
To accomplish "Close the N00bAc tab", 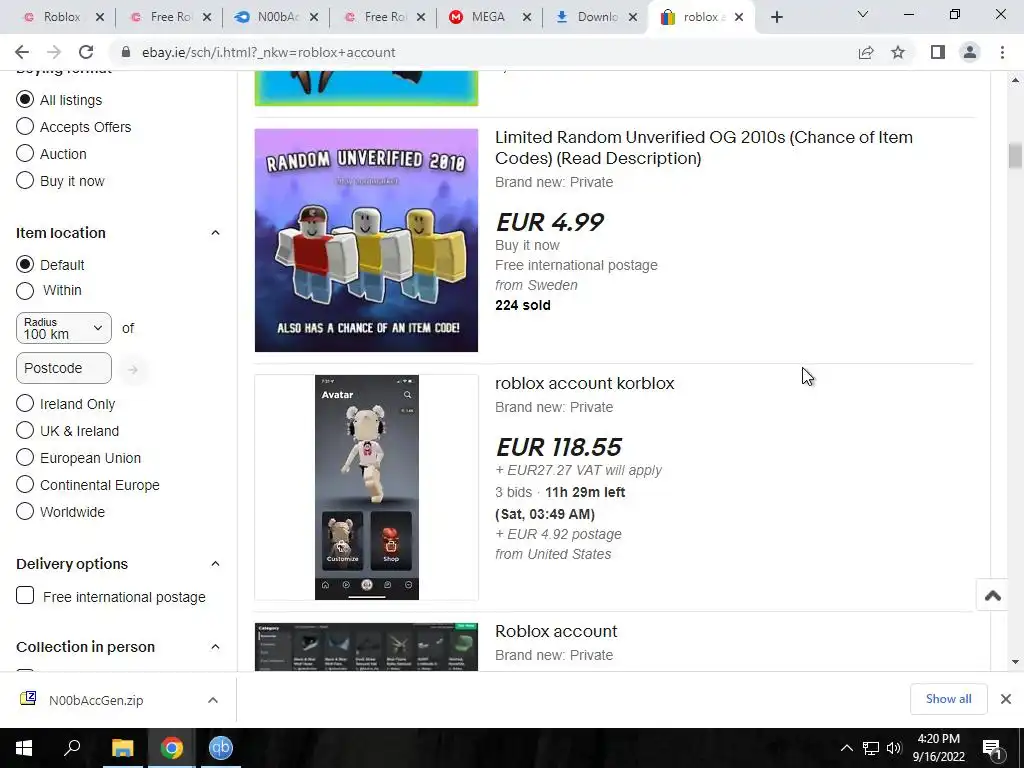I will click(313, 18).
